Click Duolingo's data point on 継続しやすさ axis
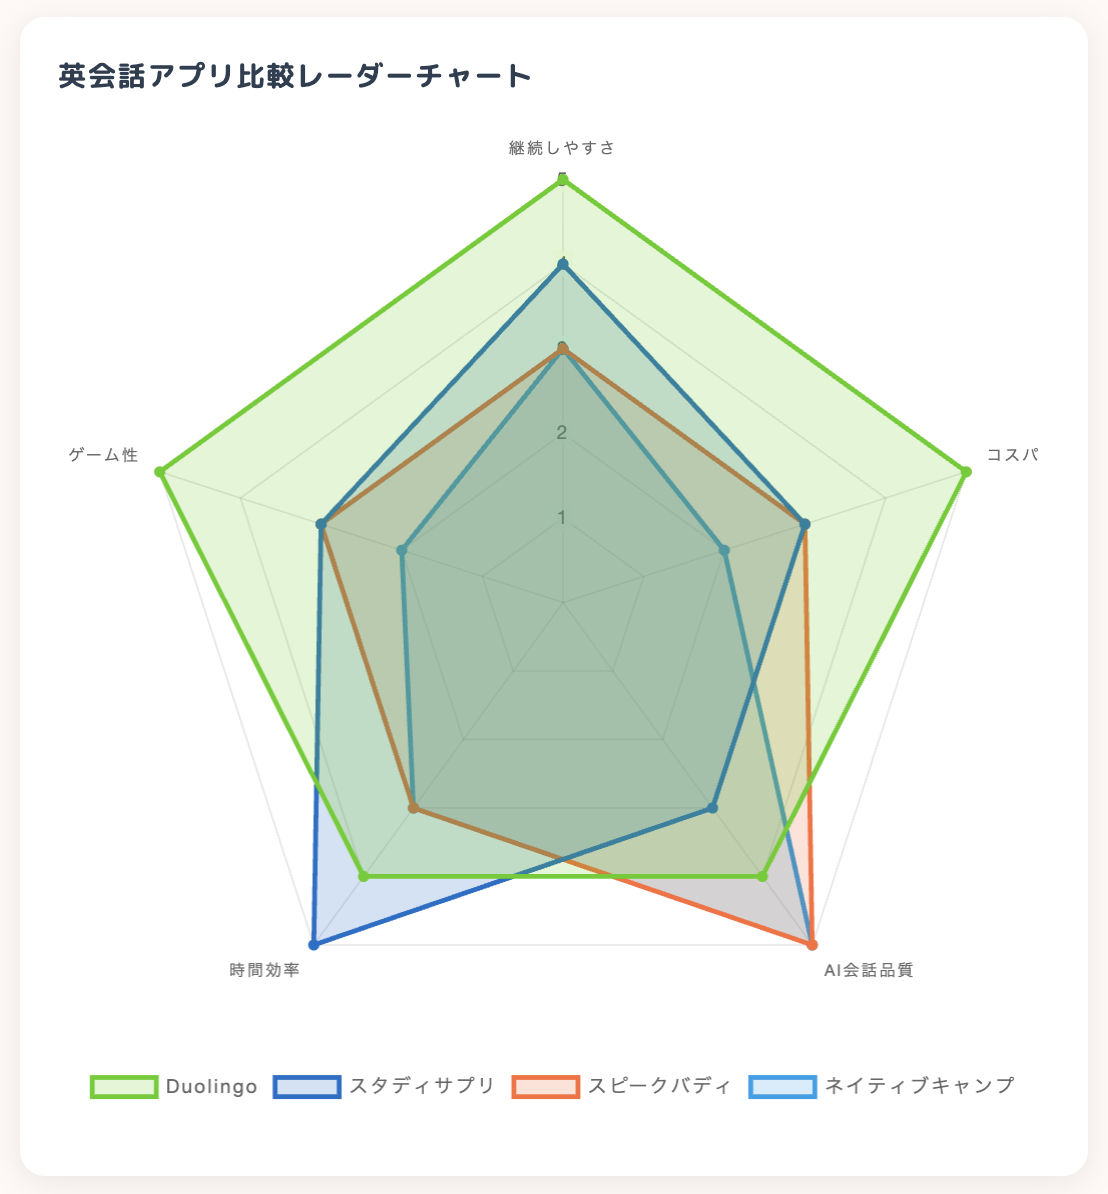The image size is (1108, 1194). tap(563, 179)
